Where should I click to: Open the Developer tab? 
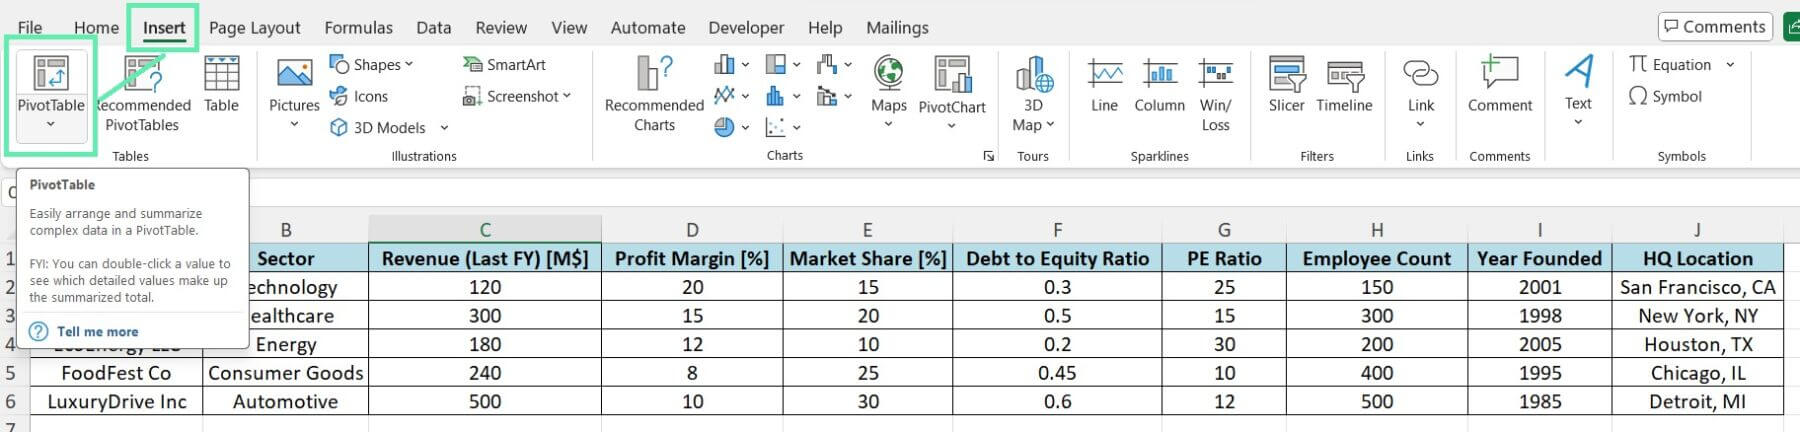(x=747, y=27)
